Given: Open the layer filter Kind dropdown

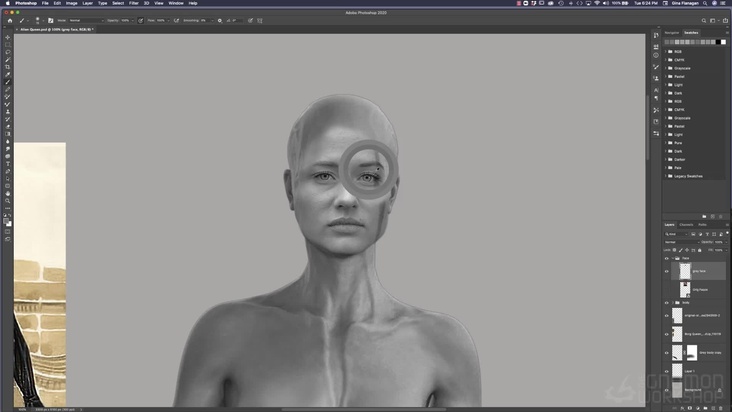Looking at the screenshot, I should click(x=676, y=234).
